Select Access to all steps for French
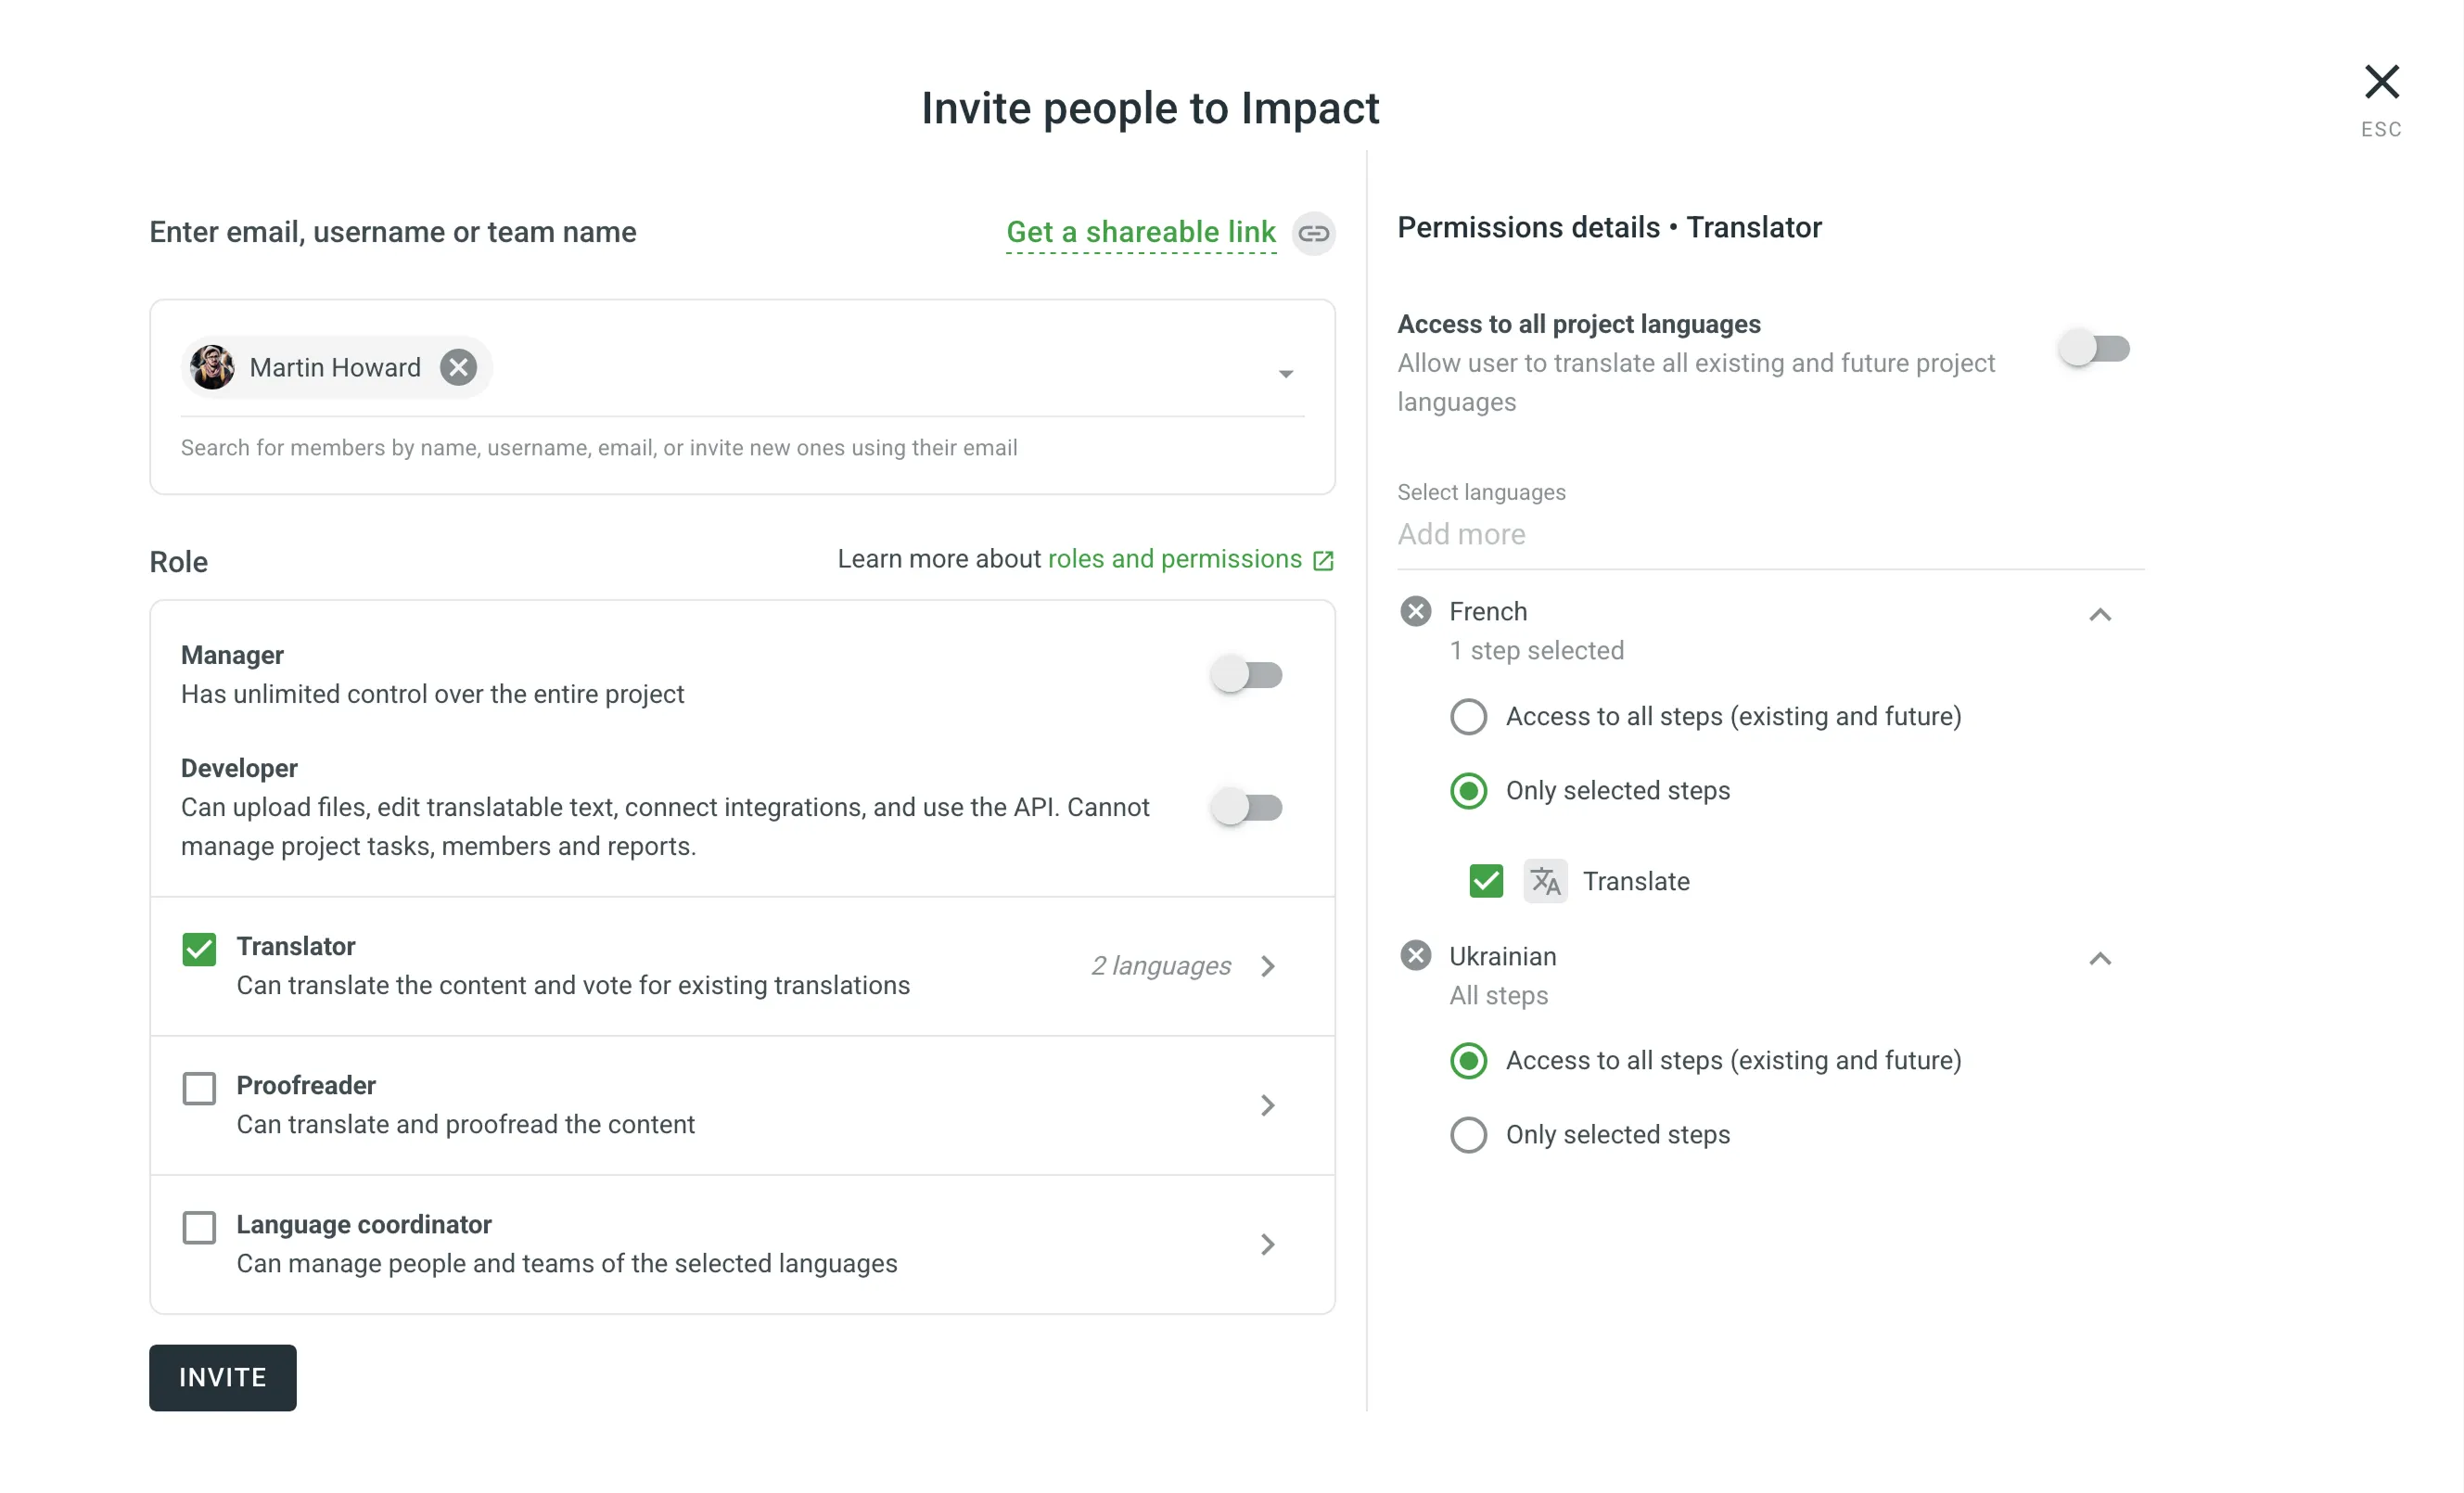Screen dimensions: 2464x1493 tap(1468, 716)
